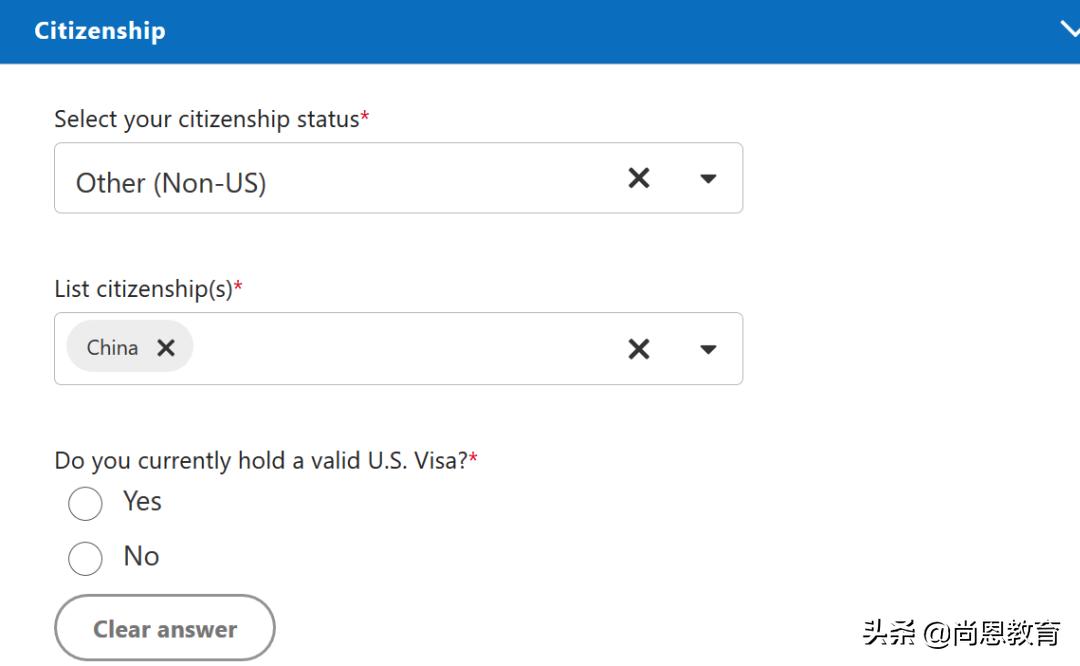Click the China citizenship chip label
Image resolution: width=1080 pixels, height=666 pixels.
click(112, 347)
